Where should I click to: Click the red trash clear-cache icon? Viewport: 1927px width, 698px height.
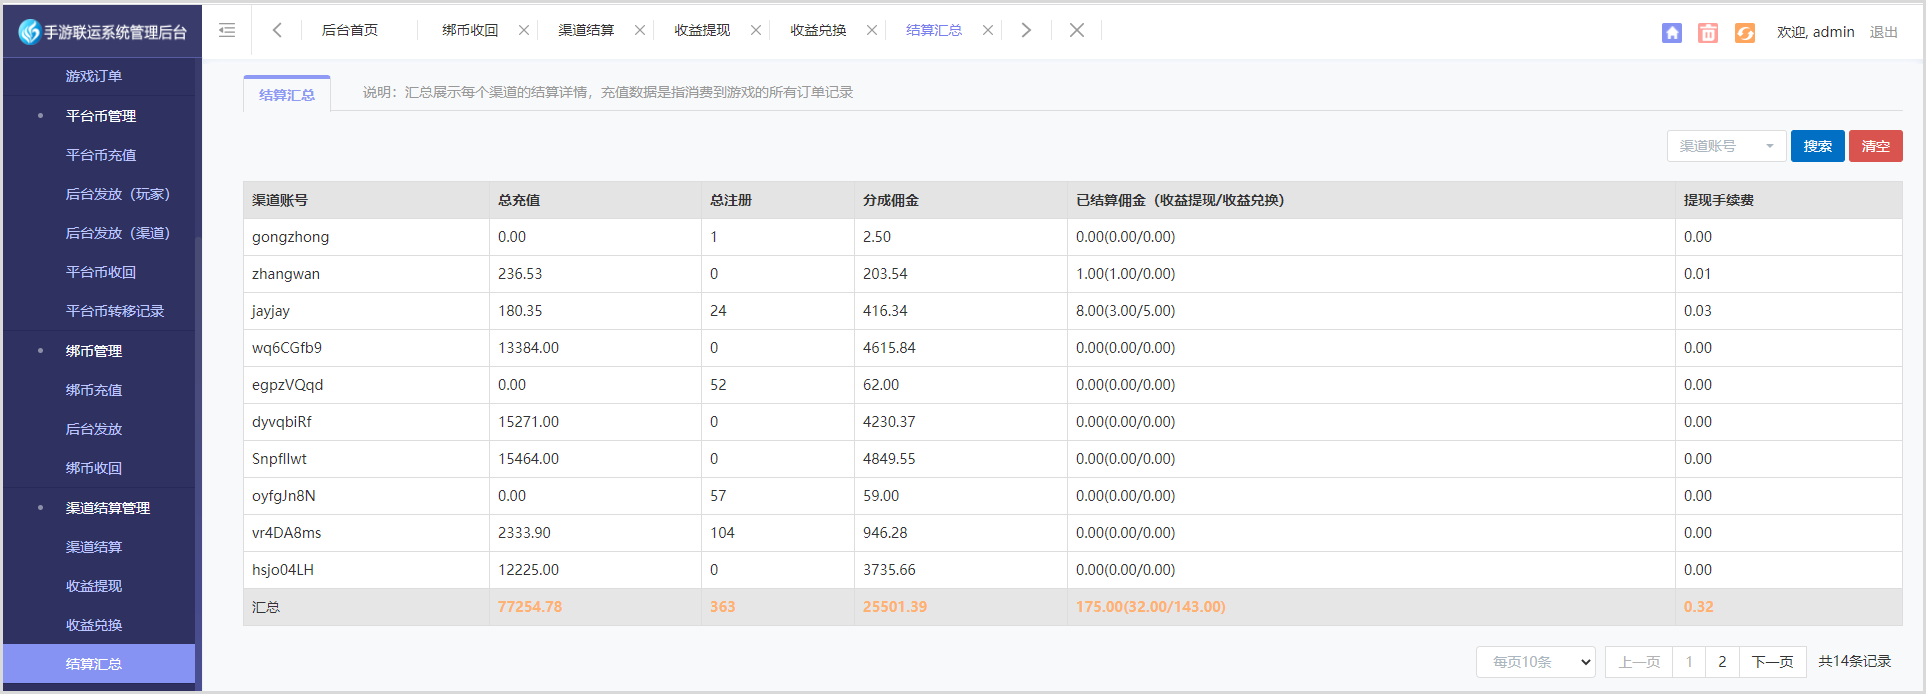click(1708, 33)
